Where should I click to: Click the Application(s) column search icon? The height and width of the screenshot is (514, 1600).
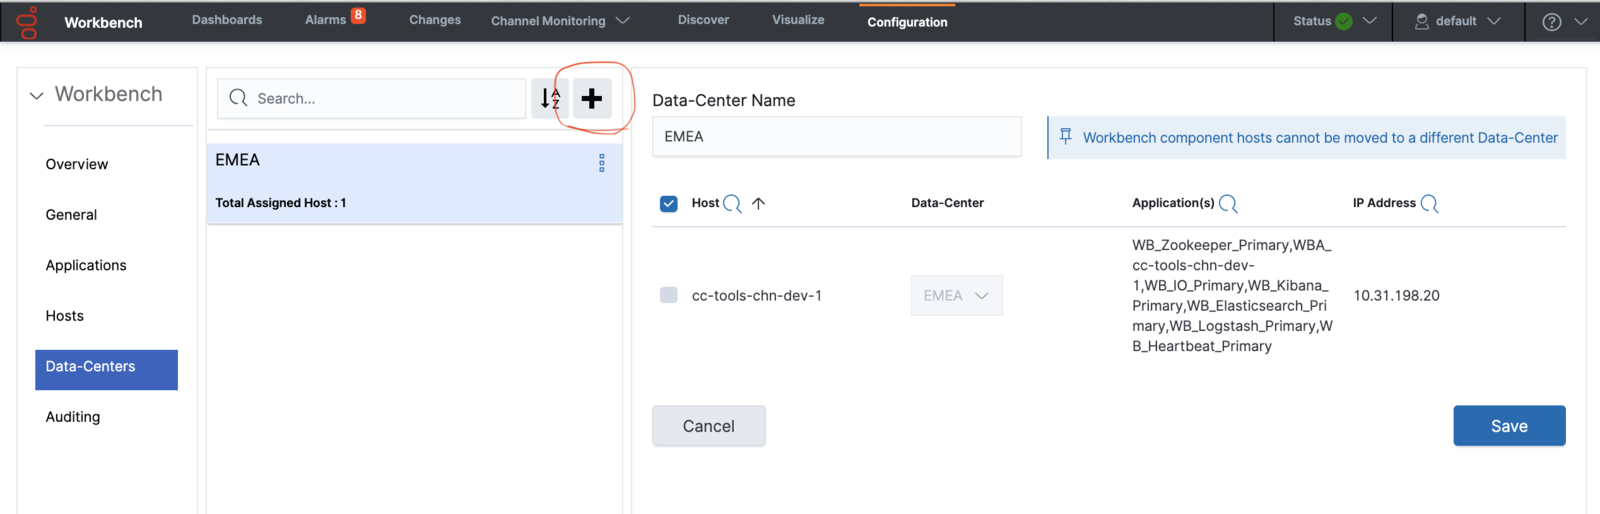pyautogui.click(x=1228, y=204)
